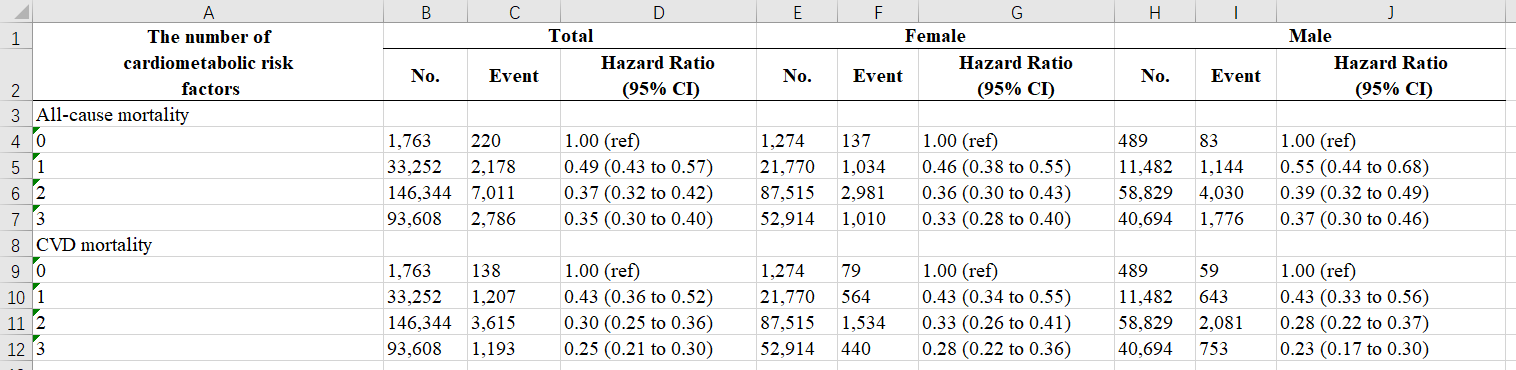Select column C header
This screenshot has width=1516, height=370.
(x=513, y=12)
